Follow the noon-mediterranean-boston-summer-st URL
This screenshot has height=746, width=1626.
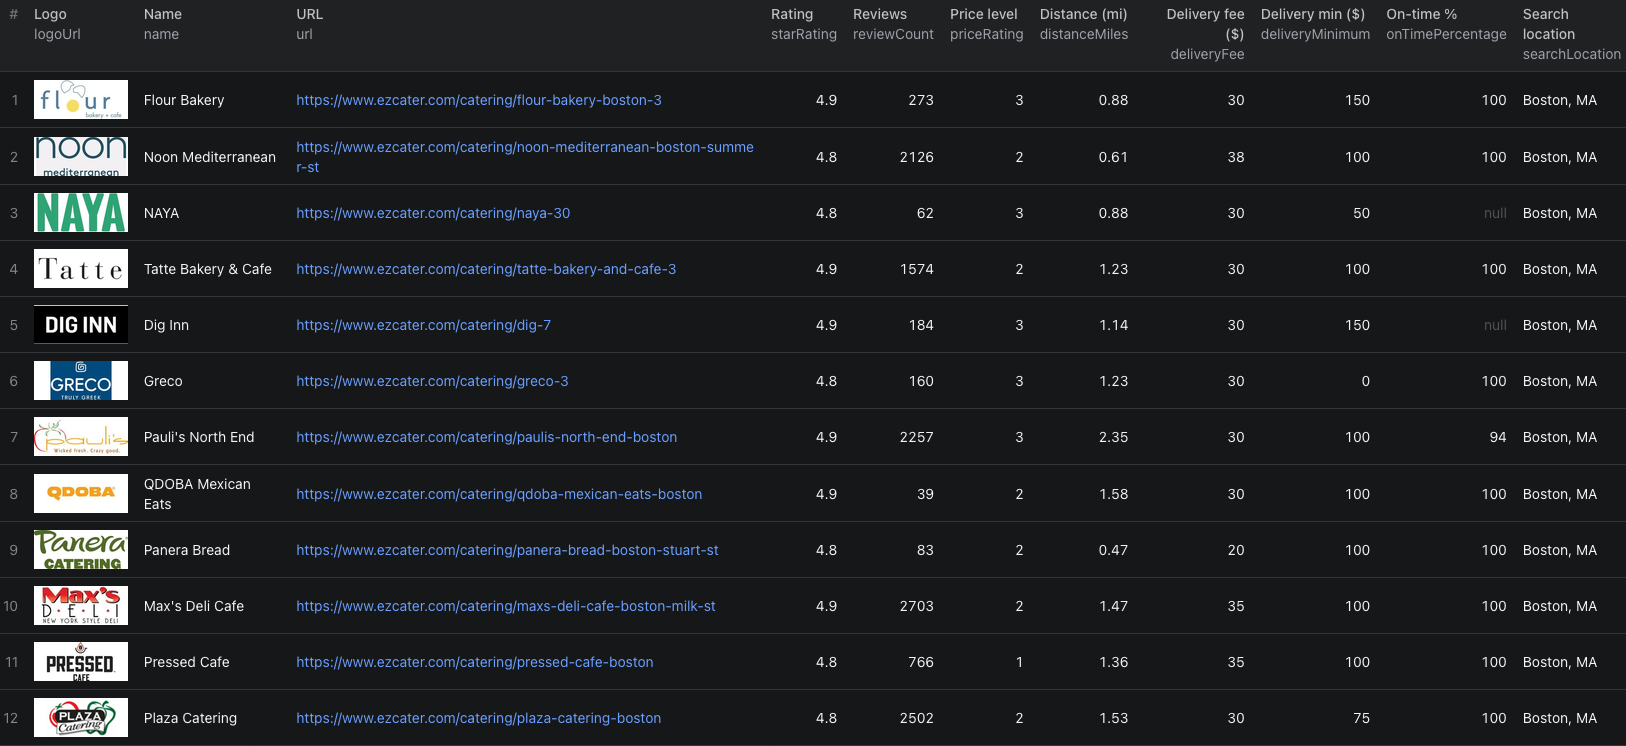pos(525,157)
